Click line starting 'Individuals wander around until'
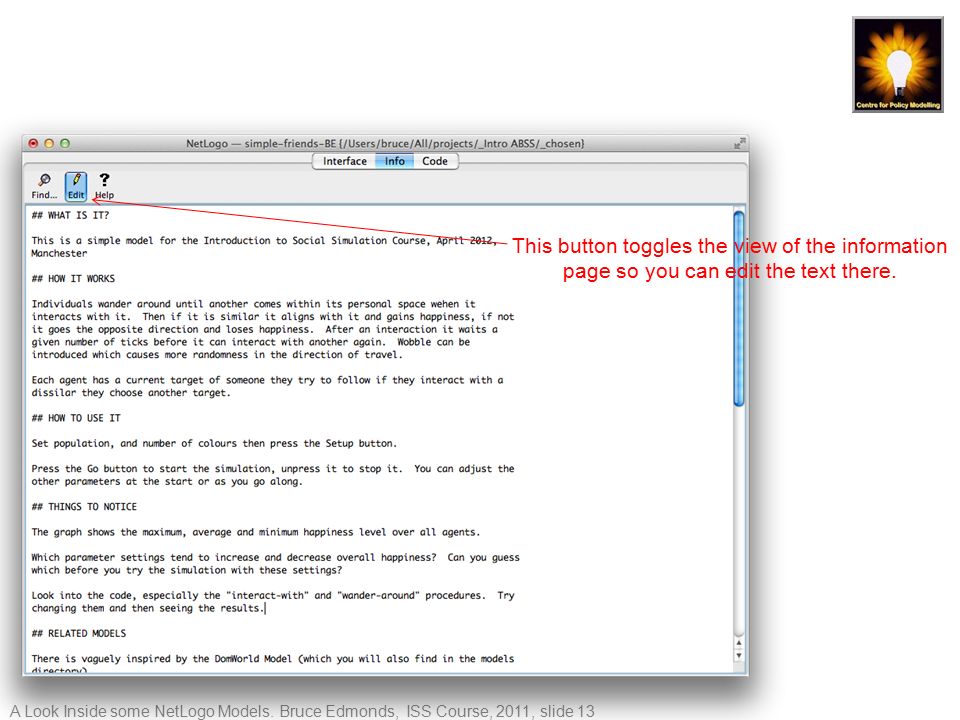 pyautogui.click(x=253, y=304)
